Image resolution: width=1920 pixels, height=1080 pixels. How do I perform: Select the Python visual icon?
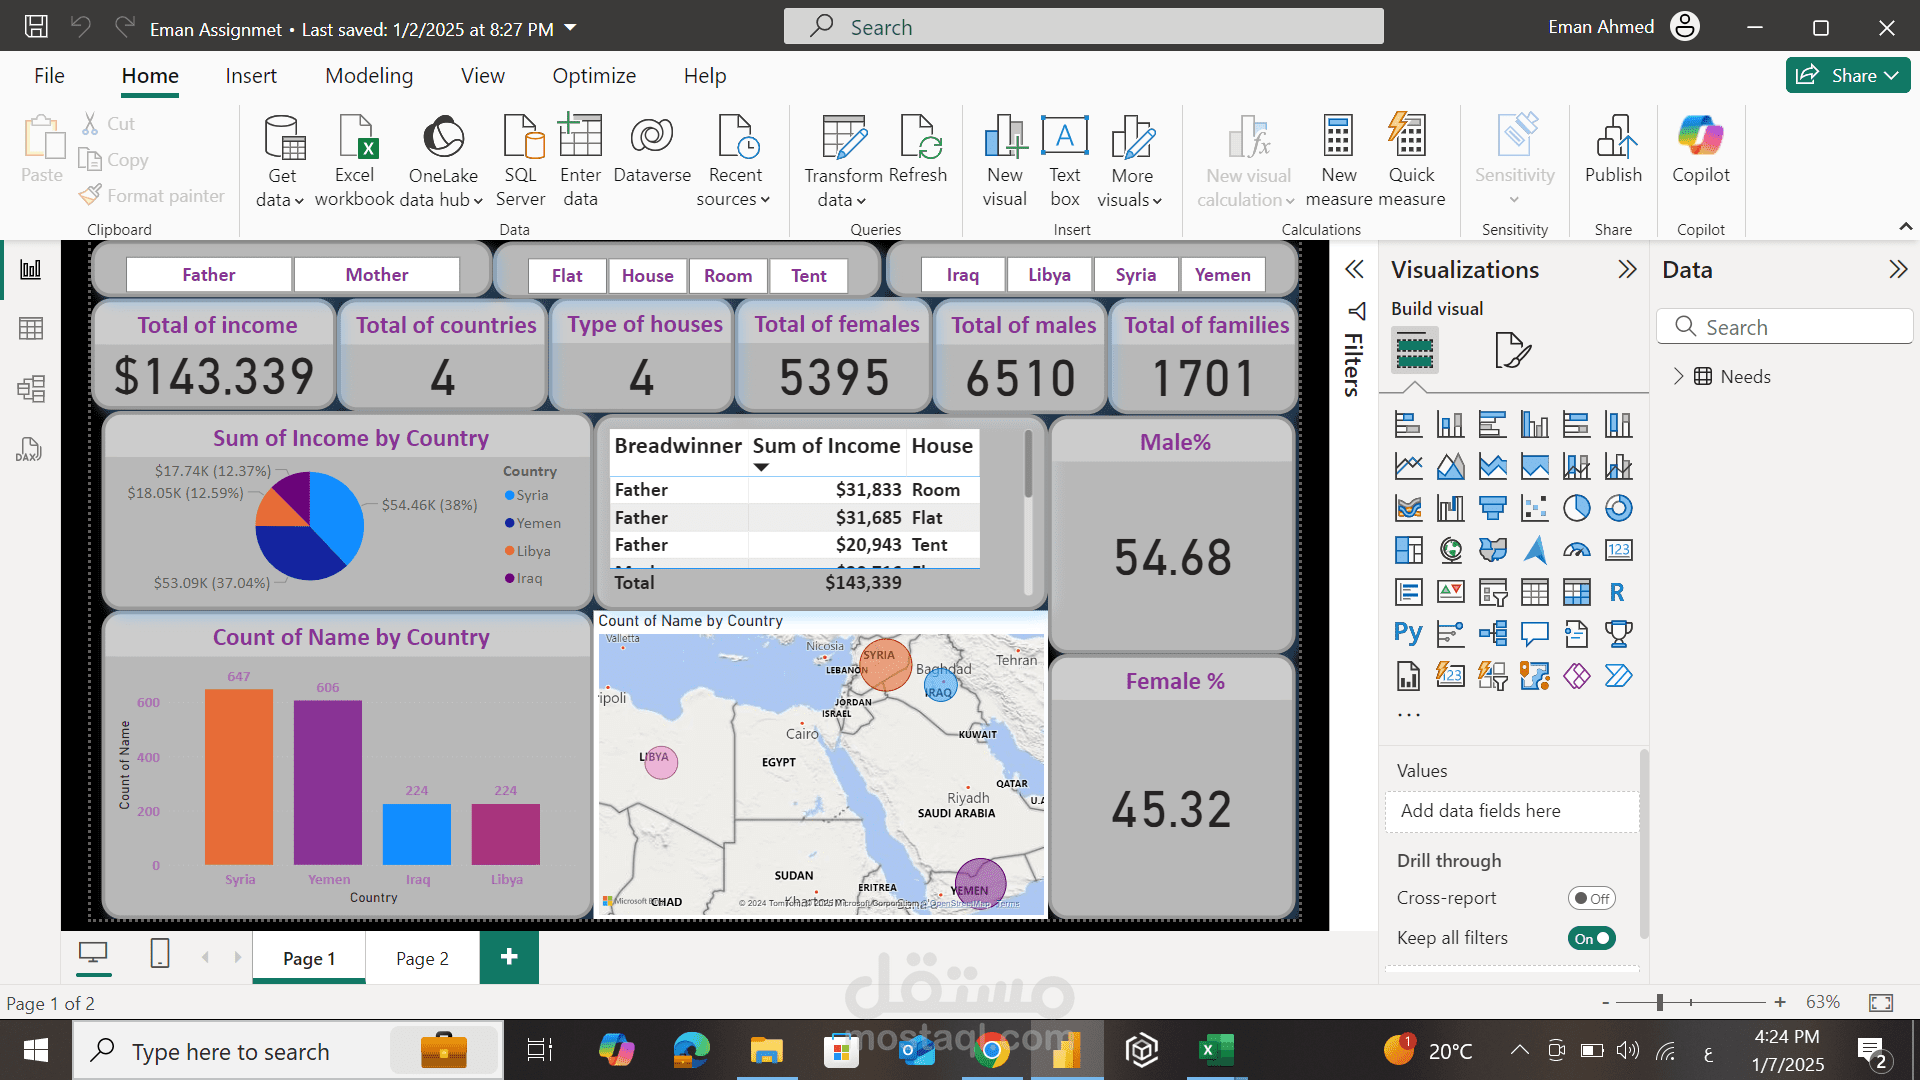(1408, 633)
